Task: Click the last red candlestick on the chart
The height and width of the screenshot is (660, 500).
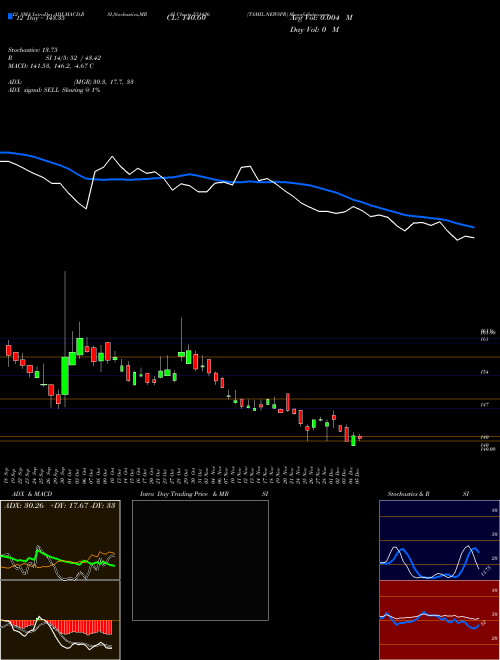Action: point(360,437)
